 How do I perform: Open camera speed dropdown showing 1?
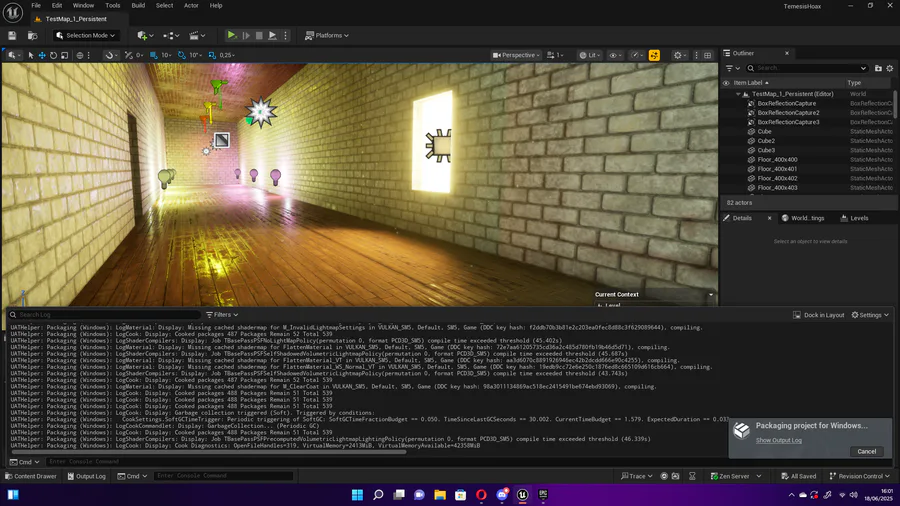[x=555, y=55]
